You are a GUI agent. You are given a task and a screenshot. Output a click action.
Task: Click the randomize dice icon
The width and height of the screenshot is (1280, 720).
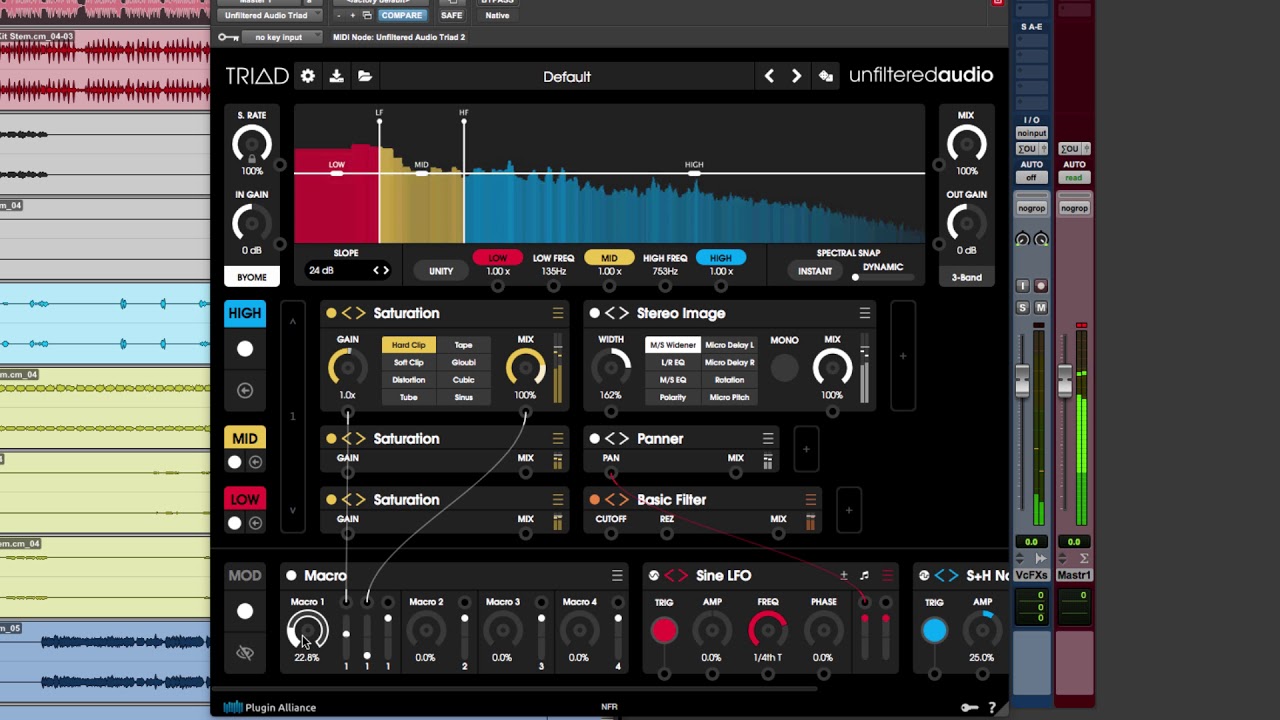pos(826,76)
